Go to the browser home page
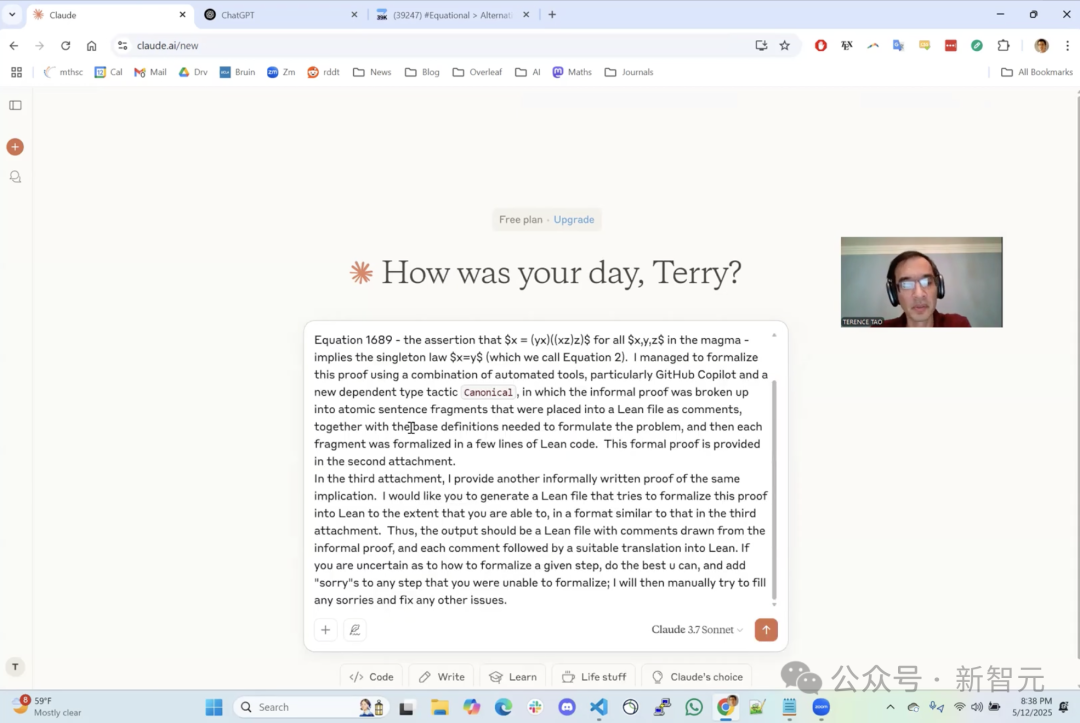Screen dimensions: 1080x723 pos(92,45)
